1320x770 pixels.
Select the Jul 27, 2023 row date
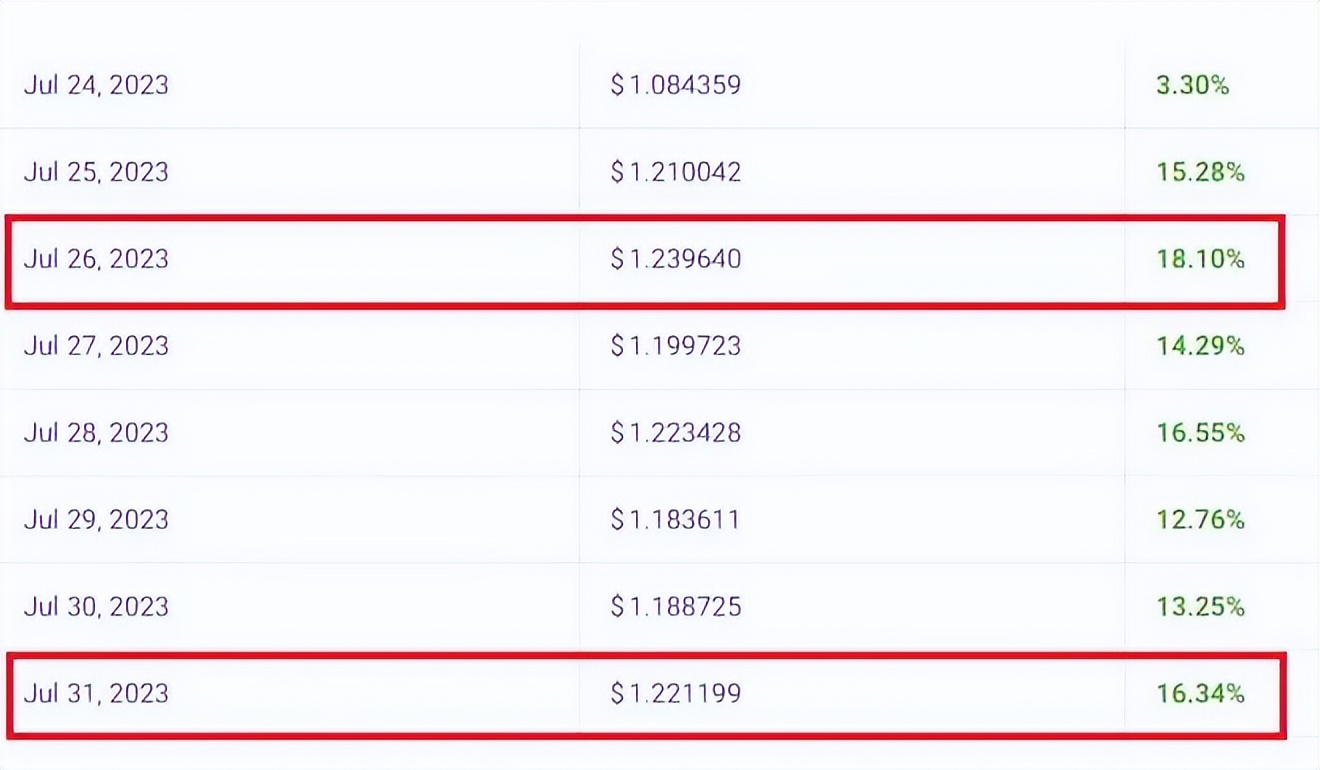click(x=96, y=346)
